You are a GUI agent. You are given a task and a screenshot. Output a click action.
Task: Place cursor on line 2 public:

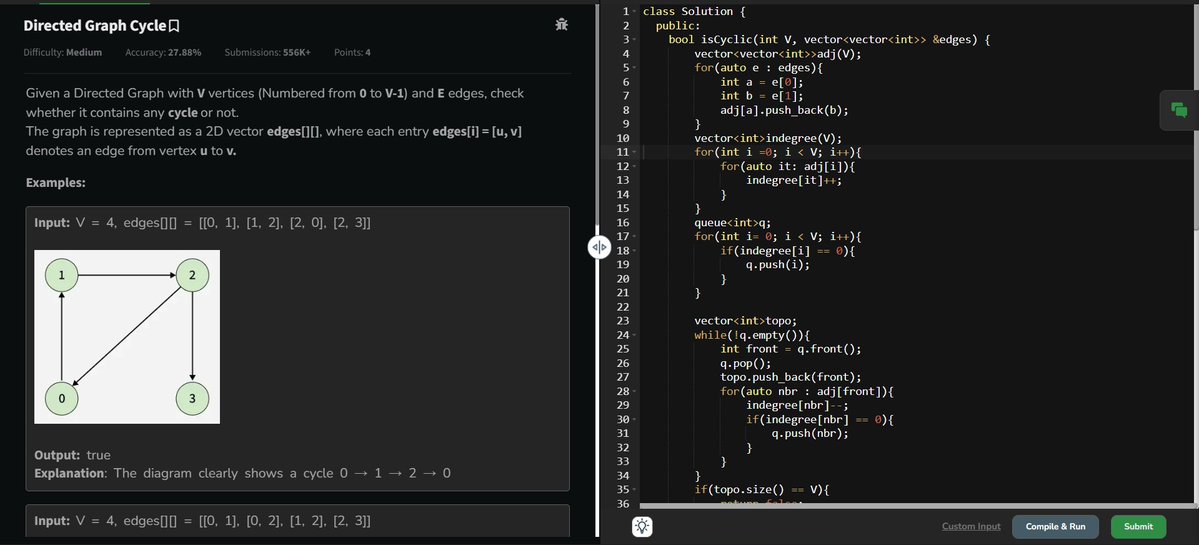[x=678, y=25]
